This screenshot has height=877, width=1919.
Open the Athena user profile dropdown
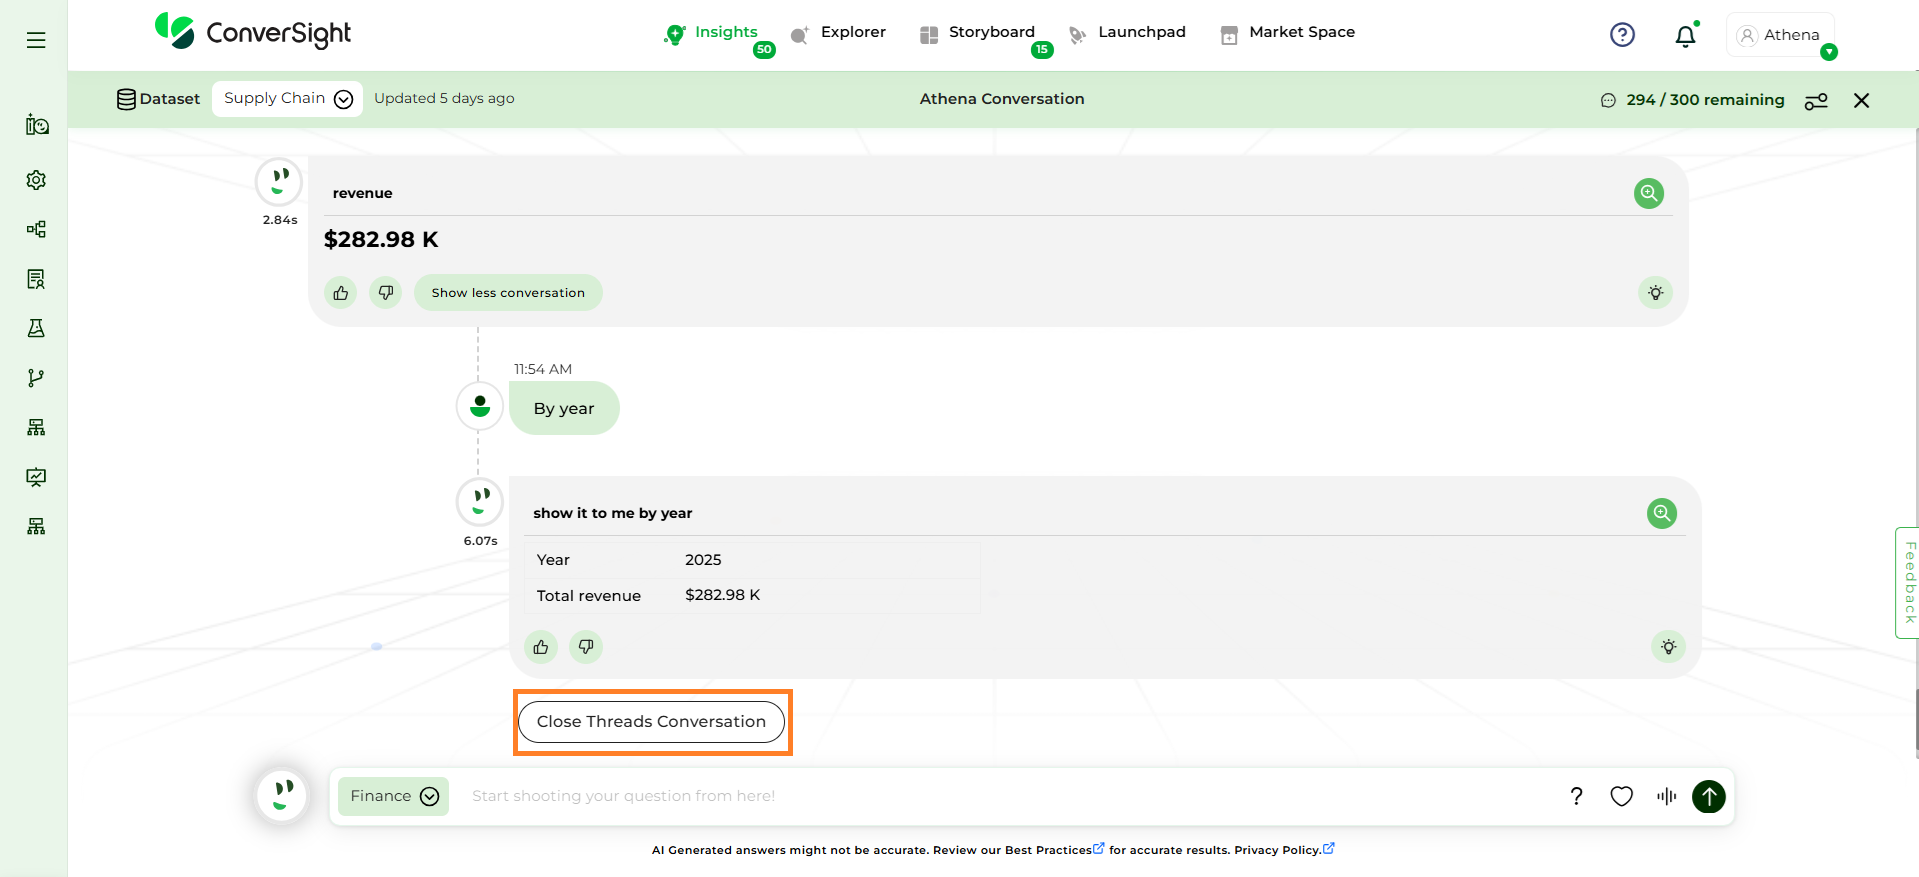(x=1781, y=36)
